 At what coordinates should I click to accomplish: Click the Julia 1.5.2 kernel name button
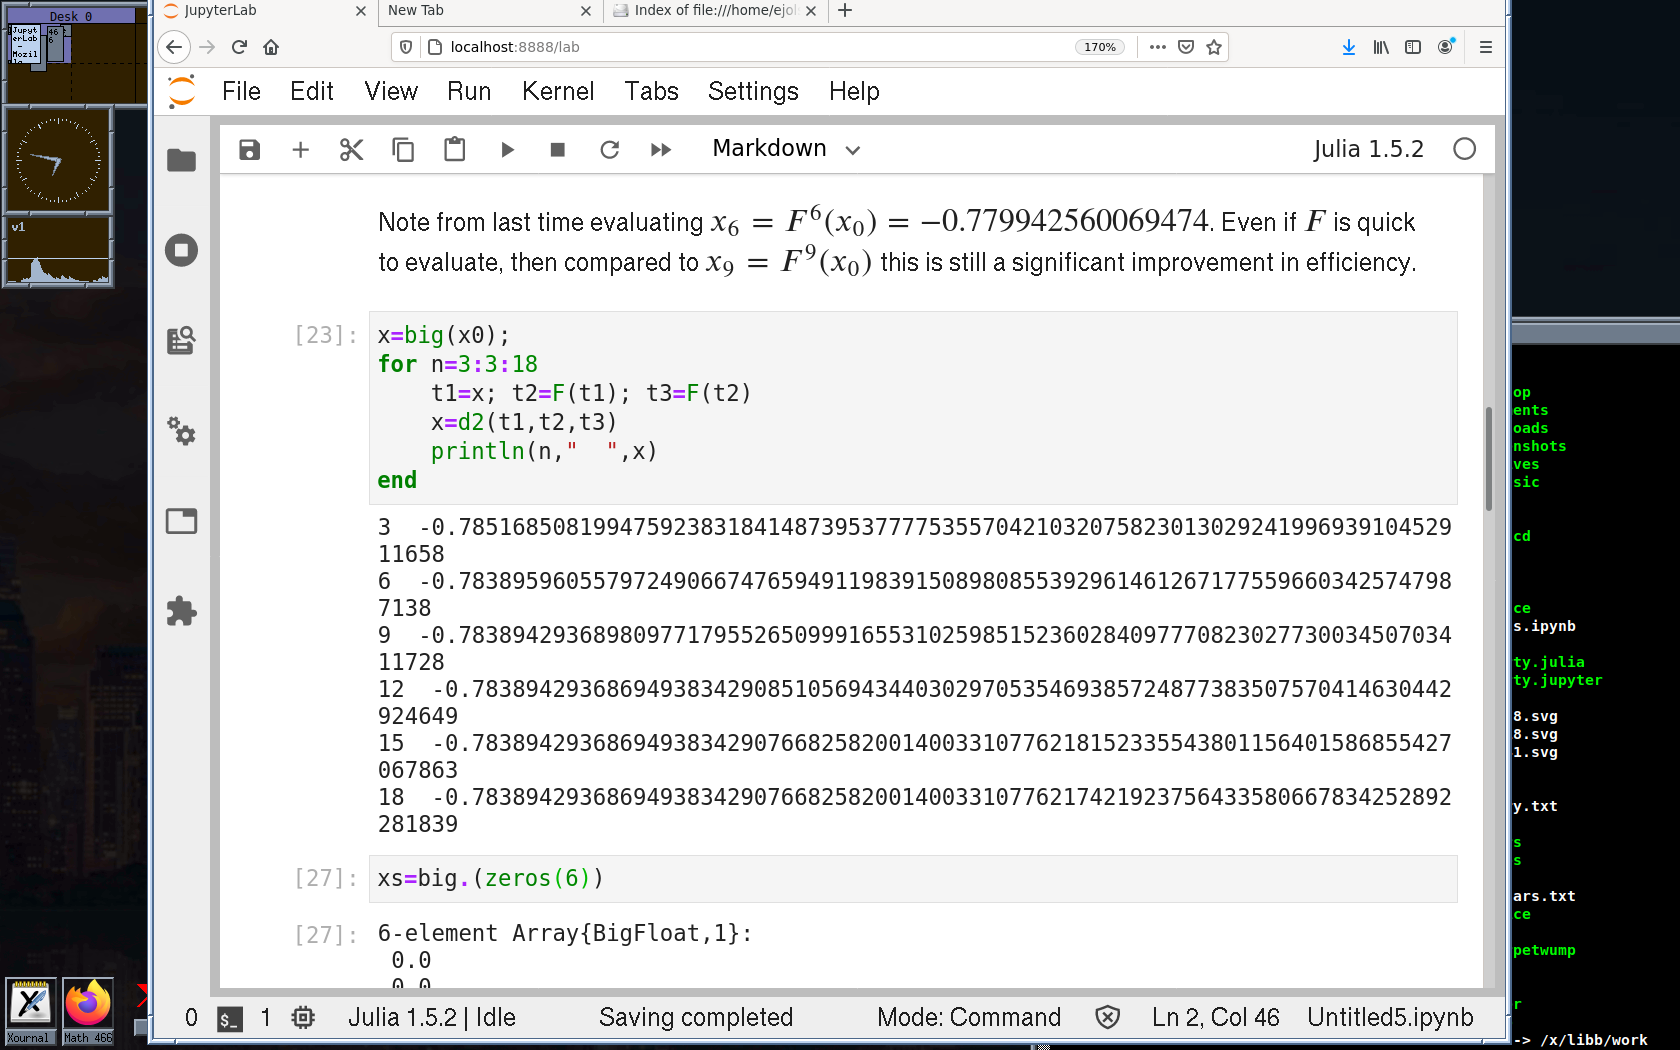1367,149
